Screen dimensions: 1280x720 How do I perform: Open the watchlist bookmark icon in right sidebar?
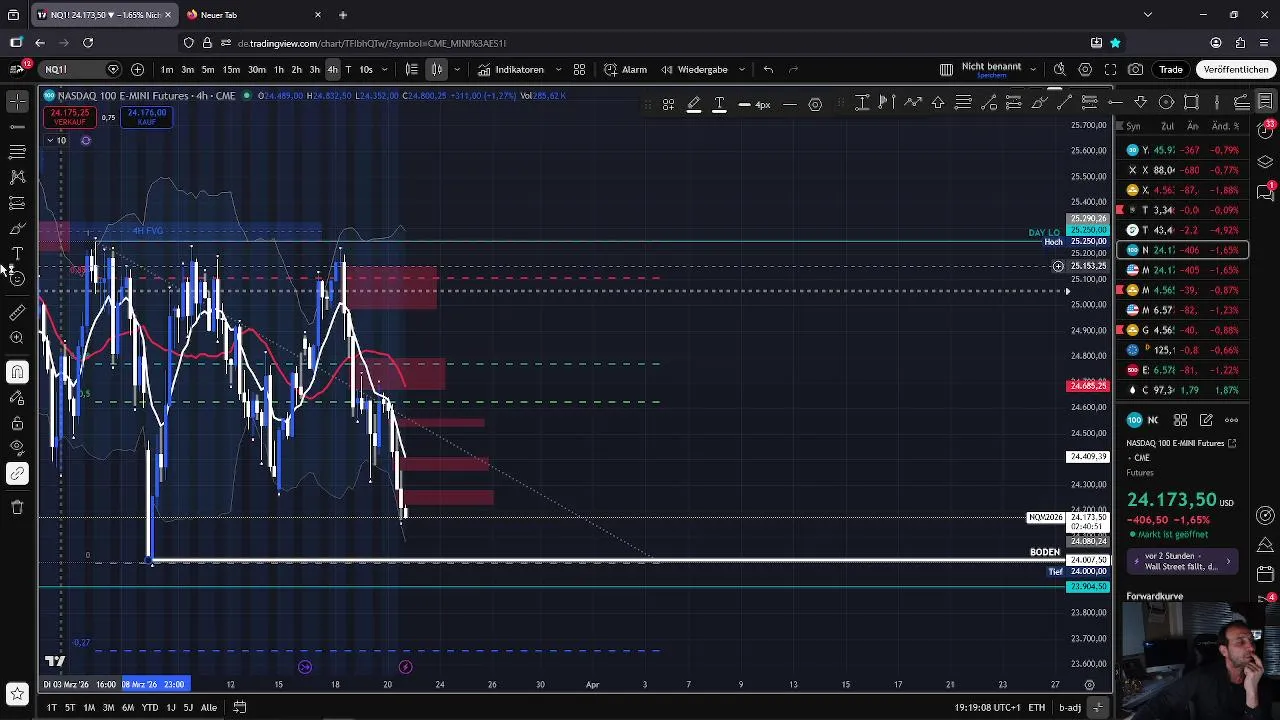click(1265, 101)
